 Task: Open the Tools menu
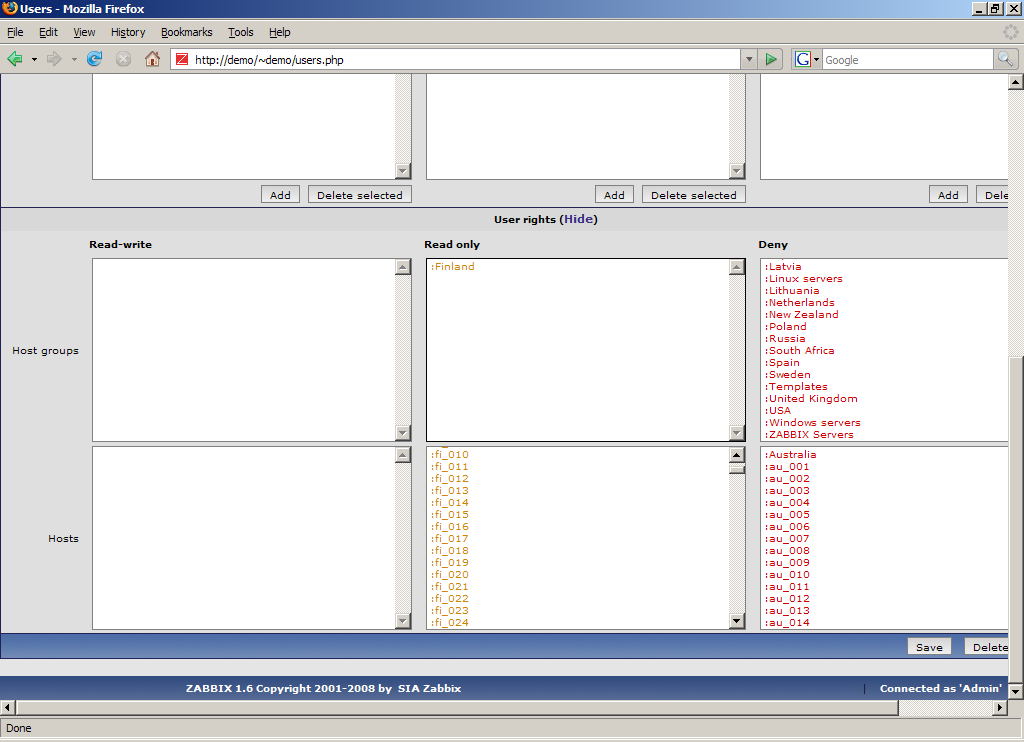(240, 32)
